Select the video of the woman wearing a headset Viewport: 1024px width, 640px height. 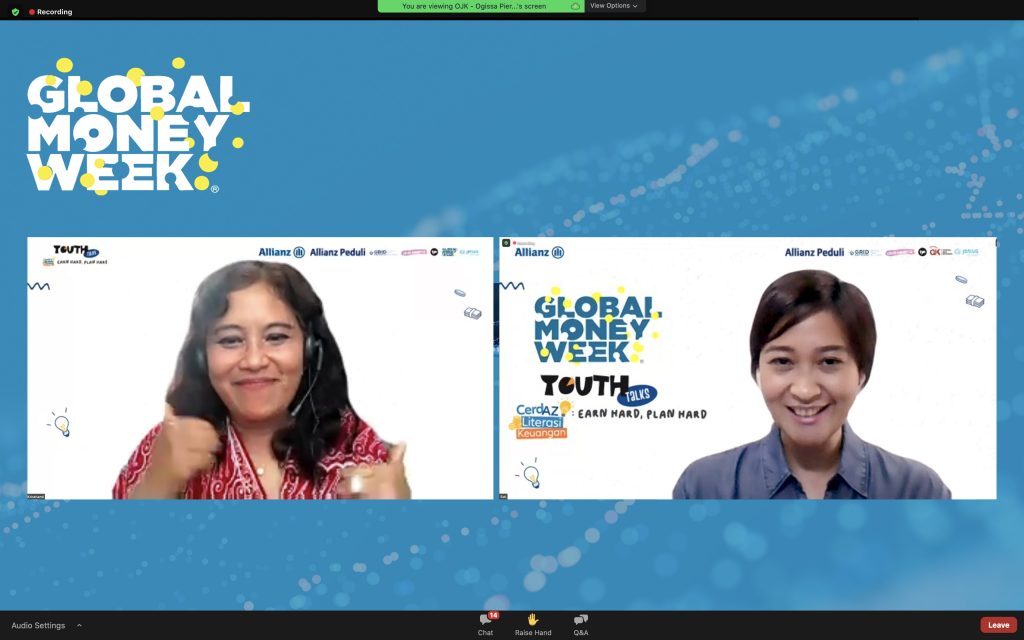click(x=260, y=368)
